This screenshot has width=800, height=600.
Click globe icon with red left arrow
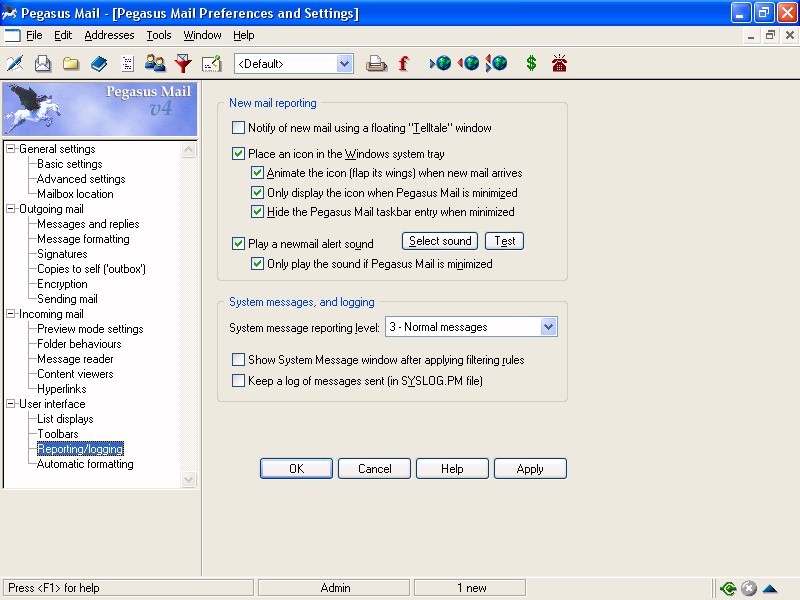coord(468,63)
